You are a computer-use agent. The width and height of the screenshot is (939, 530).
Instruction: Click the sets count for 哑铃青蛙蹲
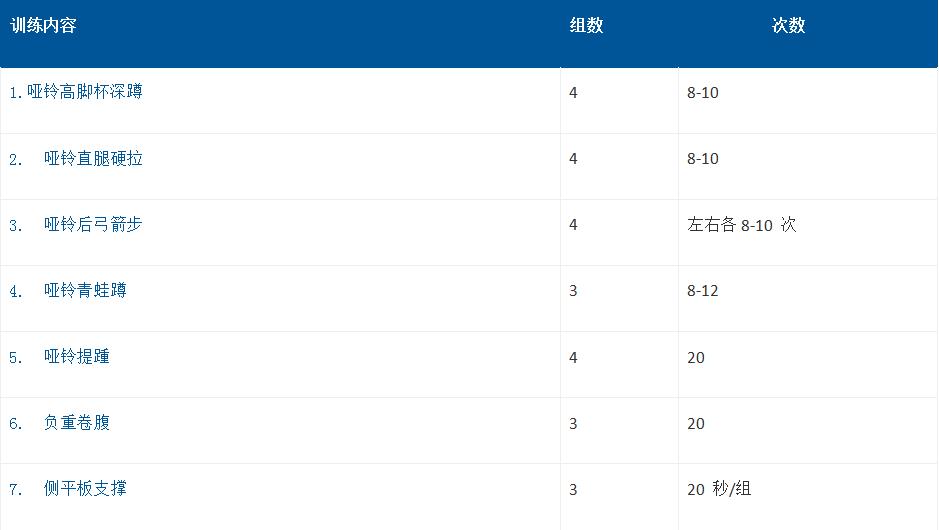(x=573, y=291)
